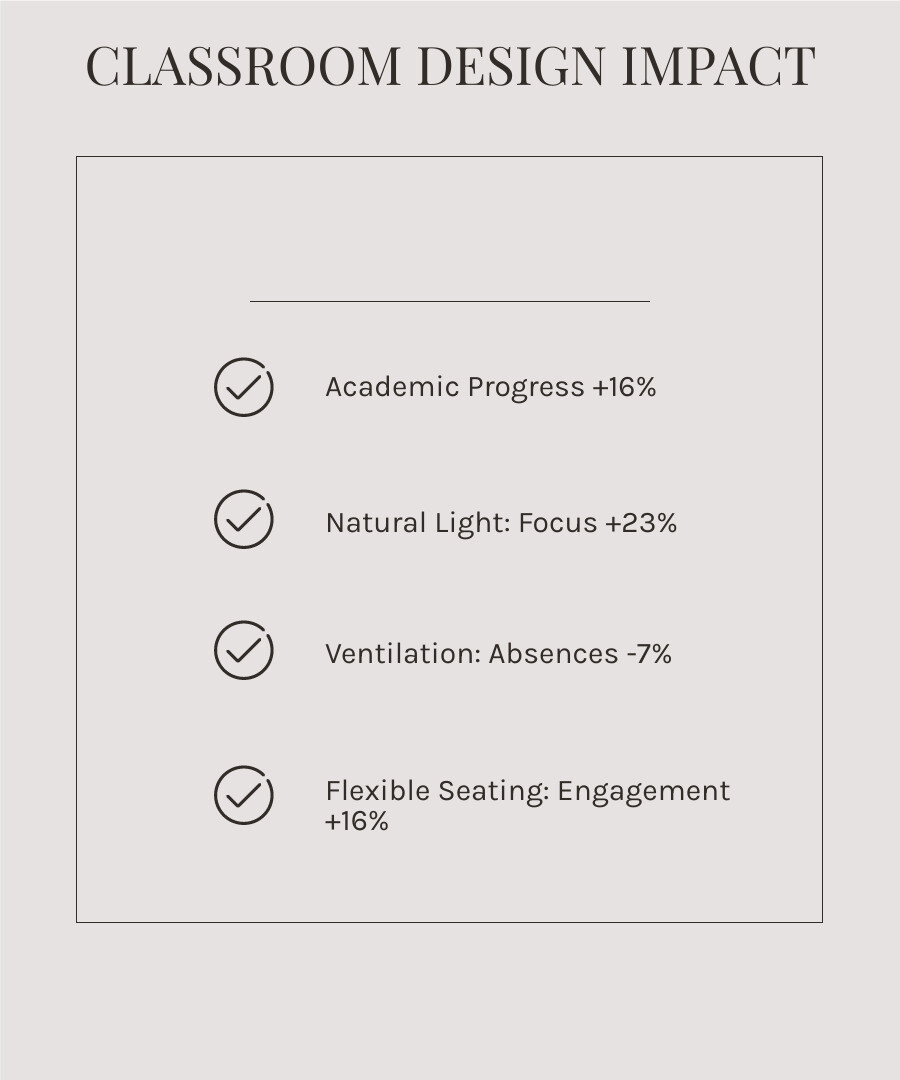Click the word Absences

click(x=554, y=654)
